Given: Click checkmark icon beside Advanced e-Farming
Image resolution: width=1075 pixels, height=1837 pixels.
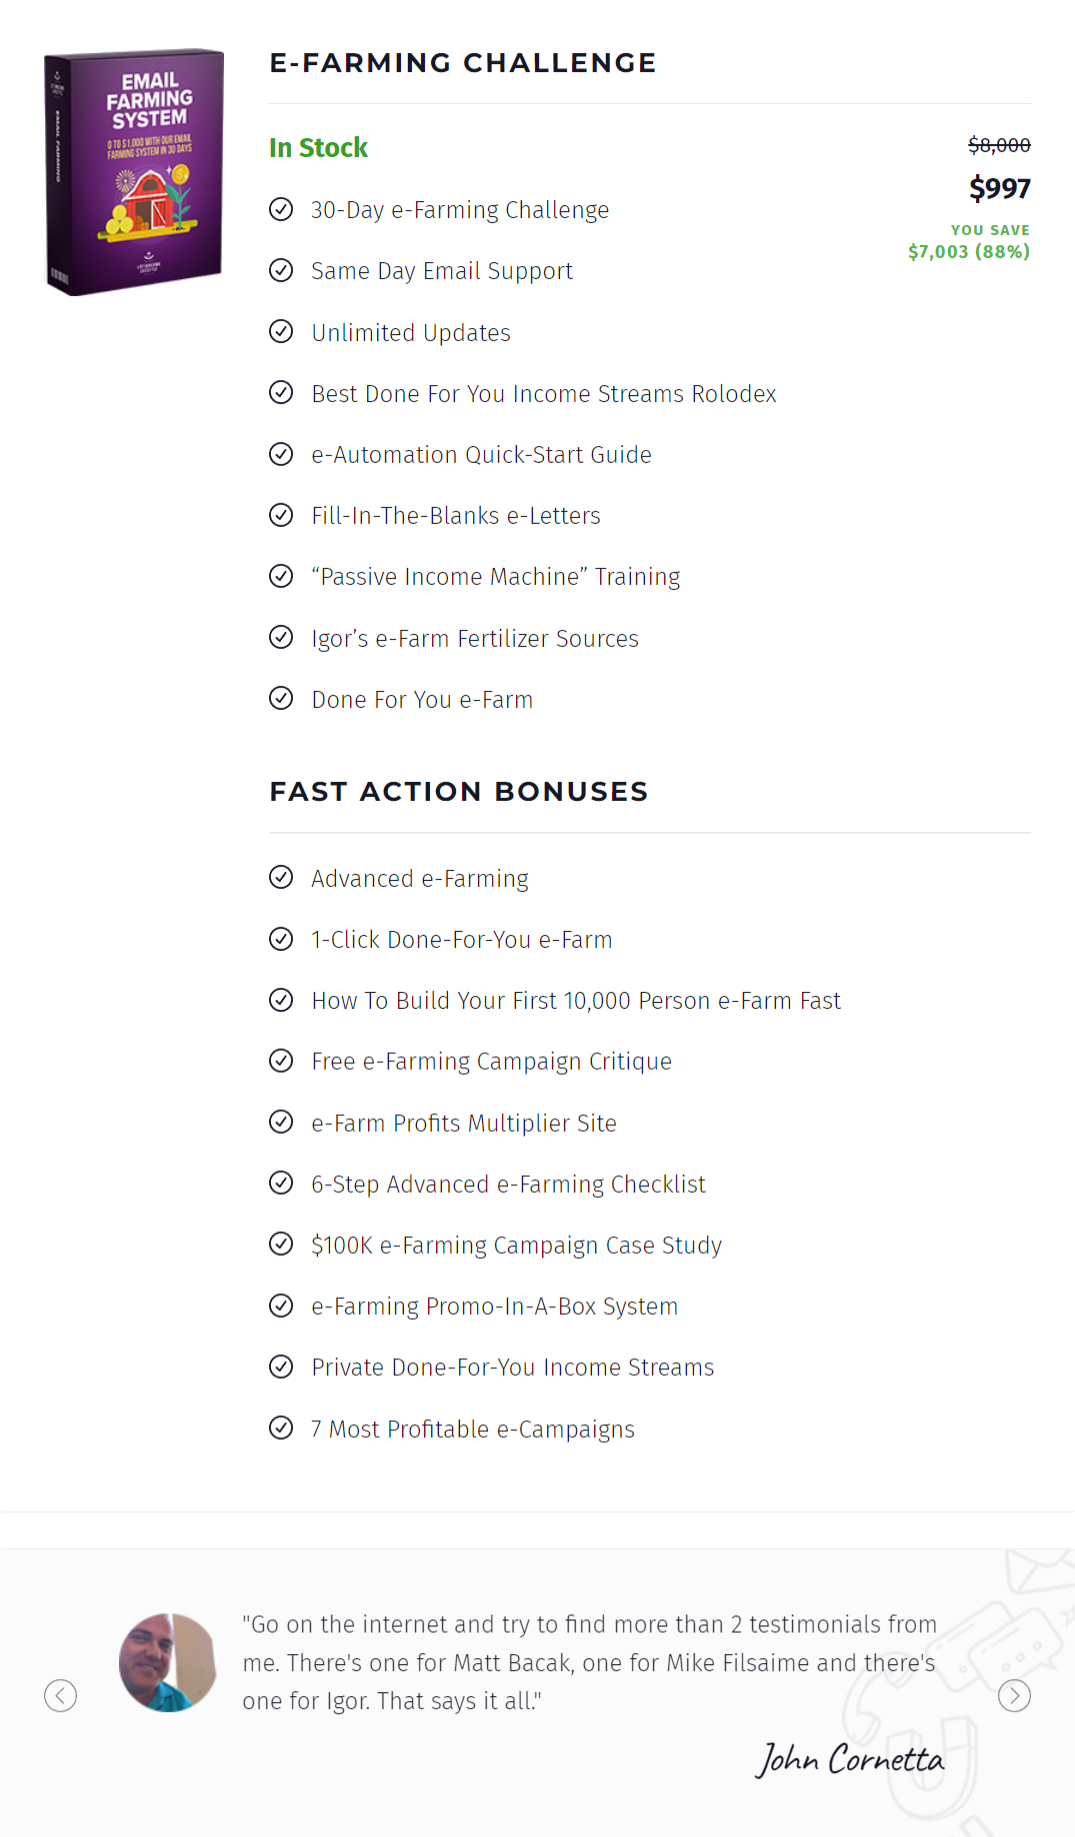Looking at the screenshot, I should 281,877.
